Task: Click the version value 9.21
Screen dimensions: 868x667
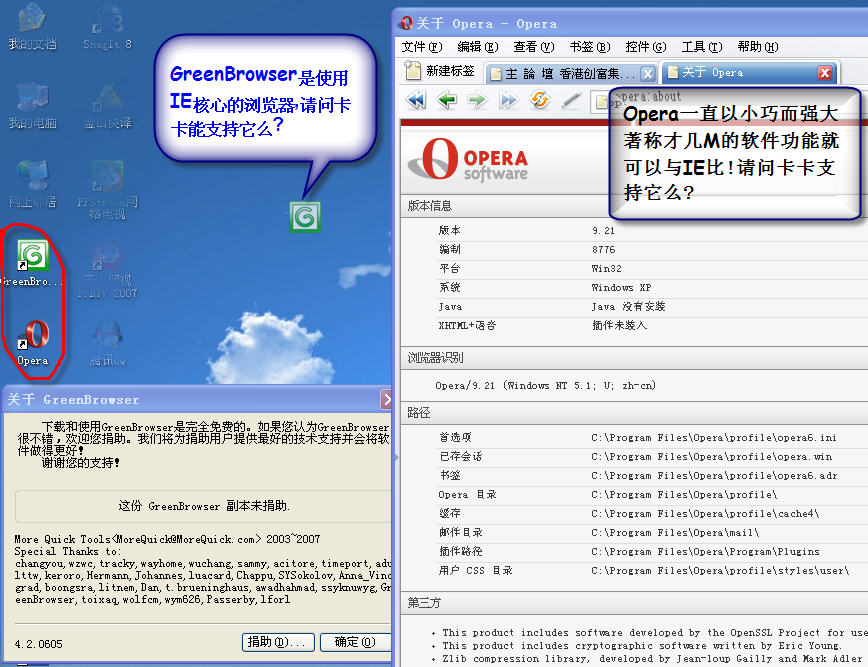Action: 603,230
